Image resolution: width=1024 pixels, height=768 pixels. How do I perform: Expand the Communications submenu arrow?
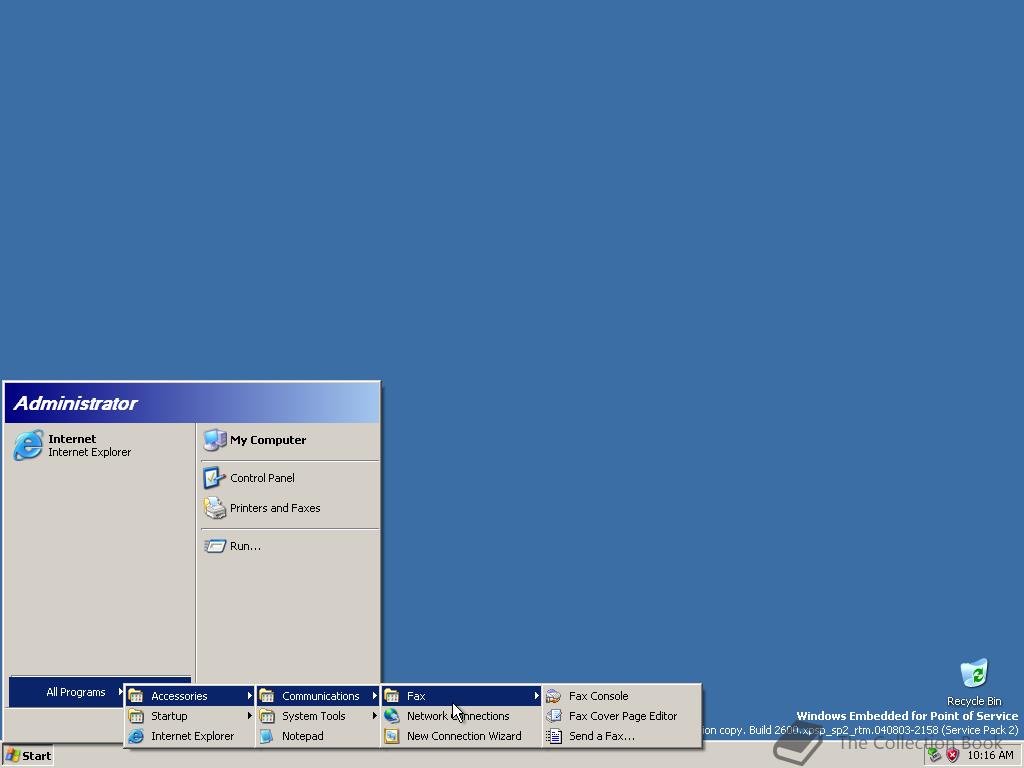(374, 696)
